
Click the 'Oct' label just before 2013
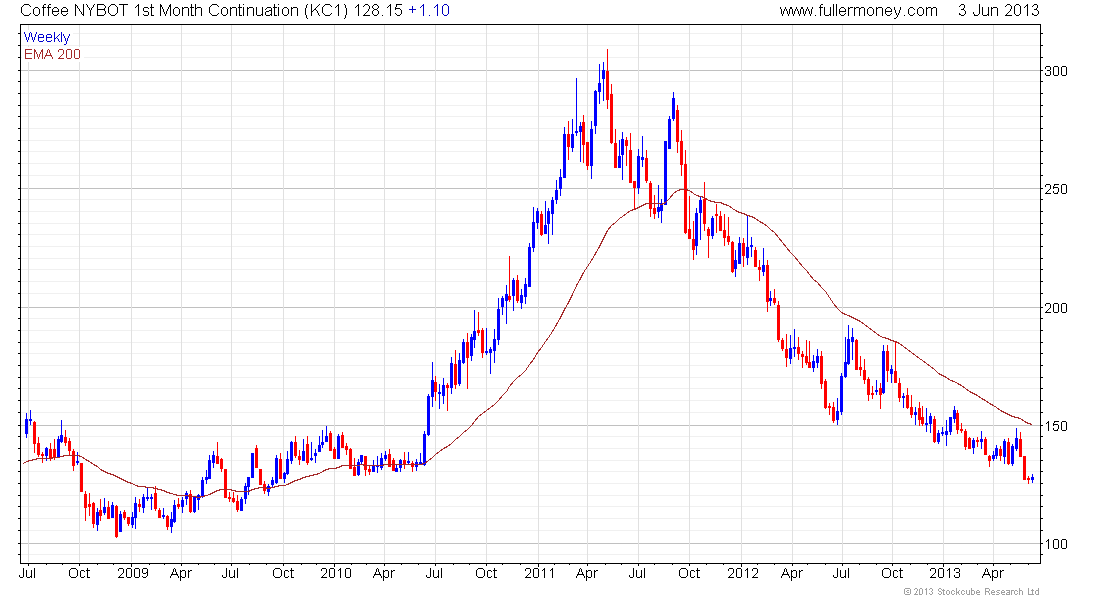(892, 573)
